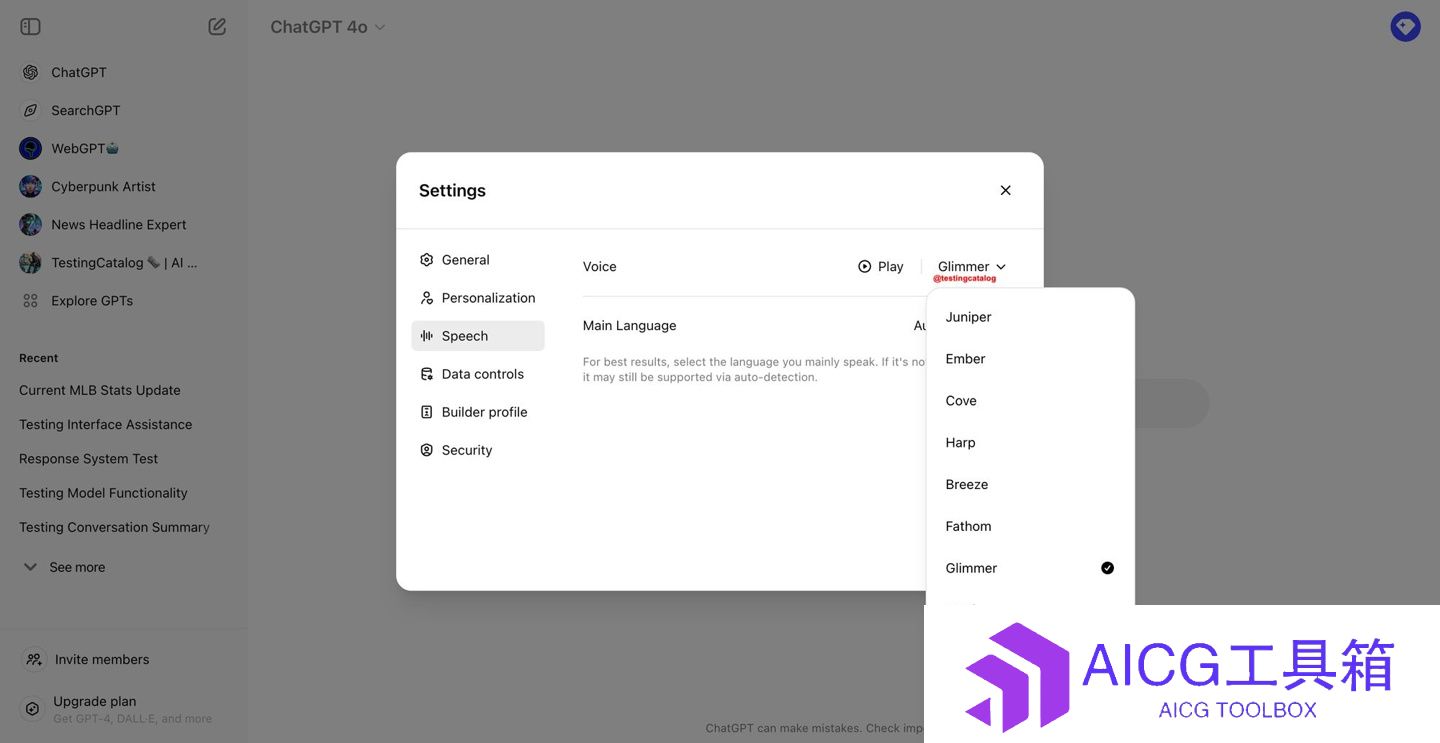The height and width of the screenshot is (743, 1440).
Task: Switch to General settings tab
Action: 478,260
